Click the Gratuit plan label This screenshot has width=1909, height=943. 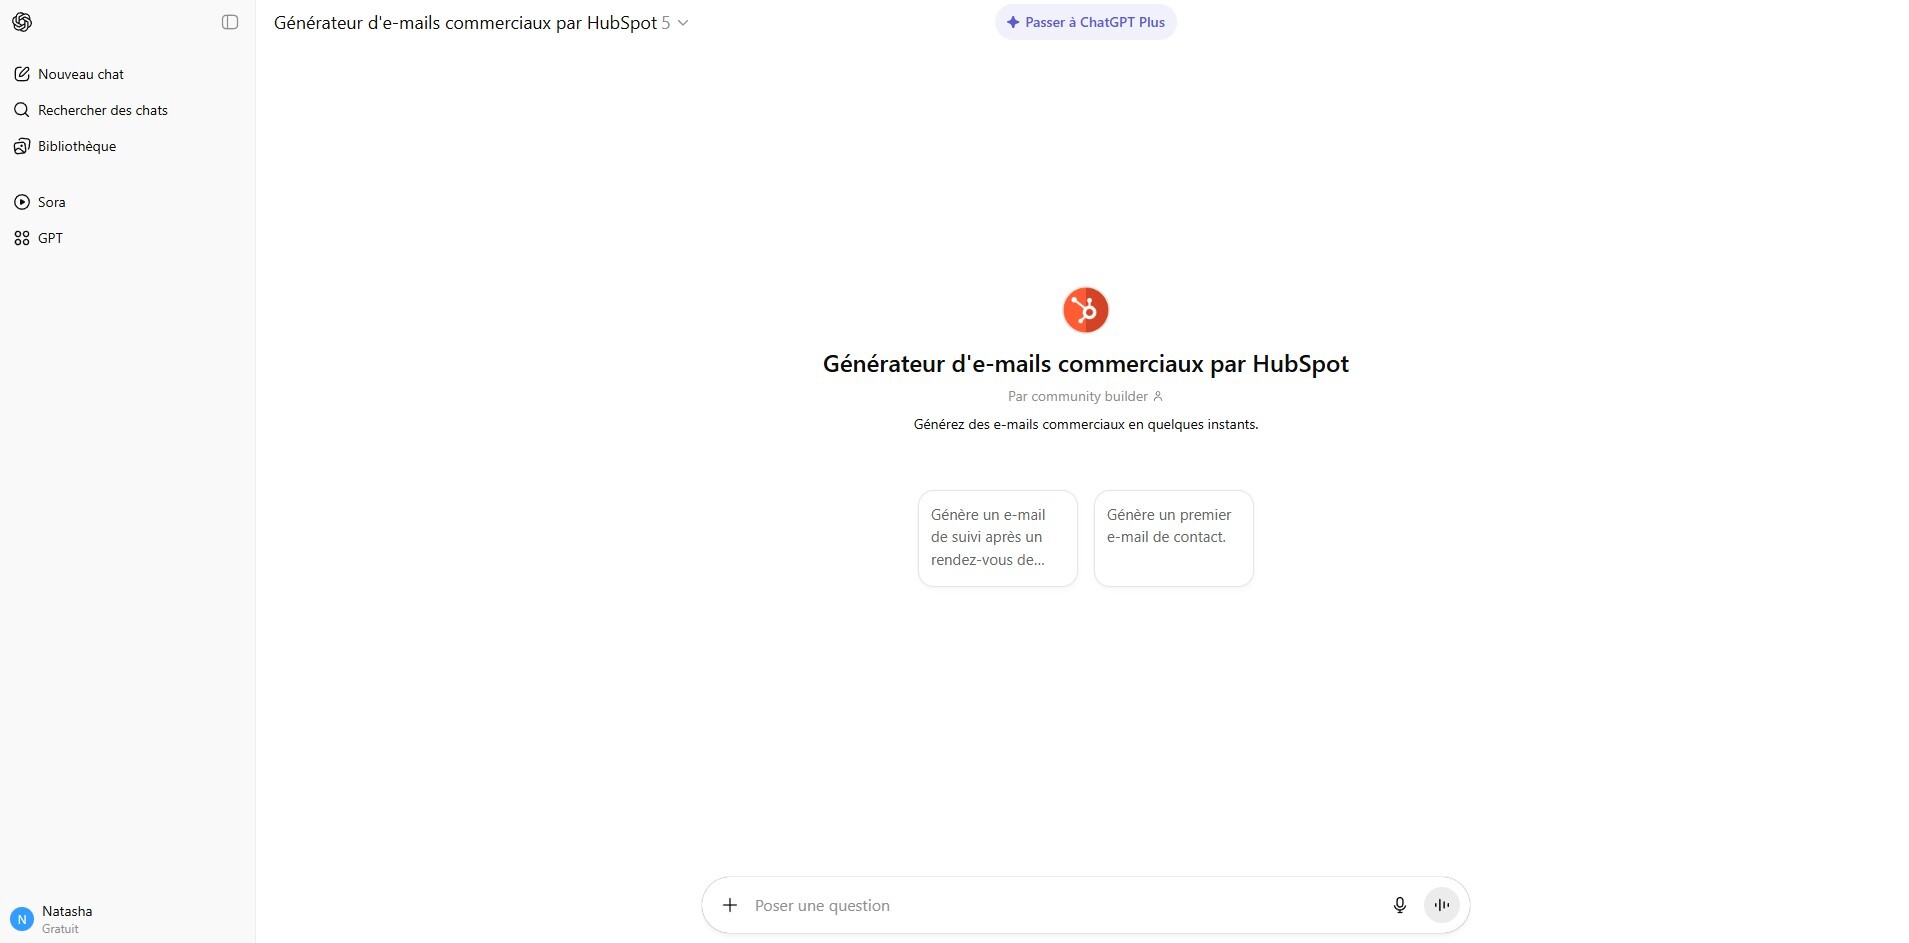coord(60,929)
